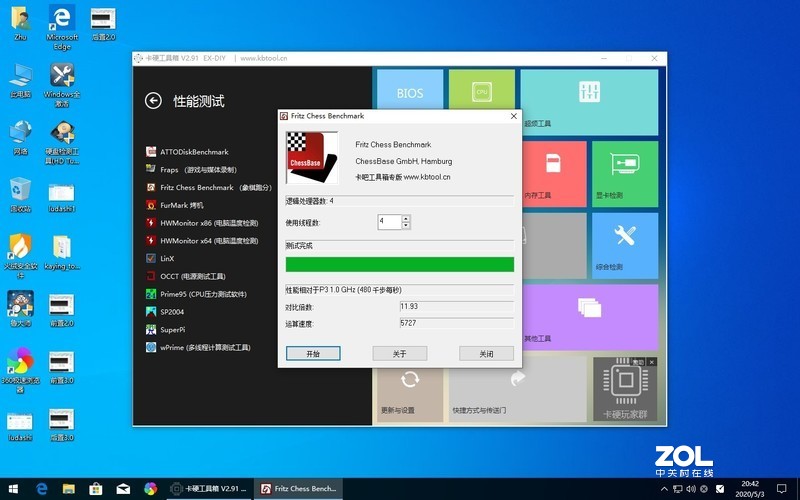Open the CPU tile
The width and height of the screenshot is (800, 500).
(482, 90)
